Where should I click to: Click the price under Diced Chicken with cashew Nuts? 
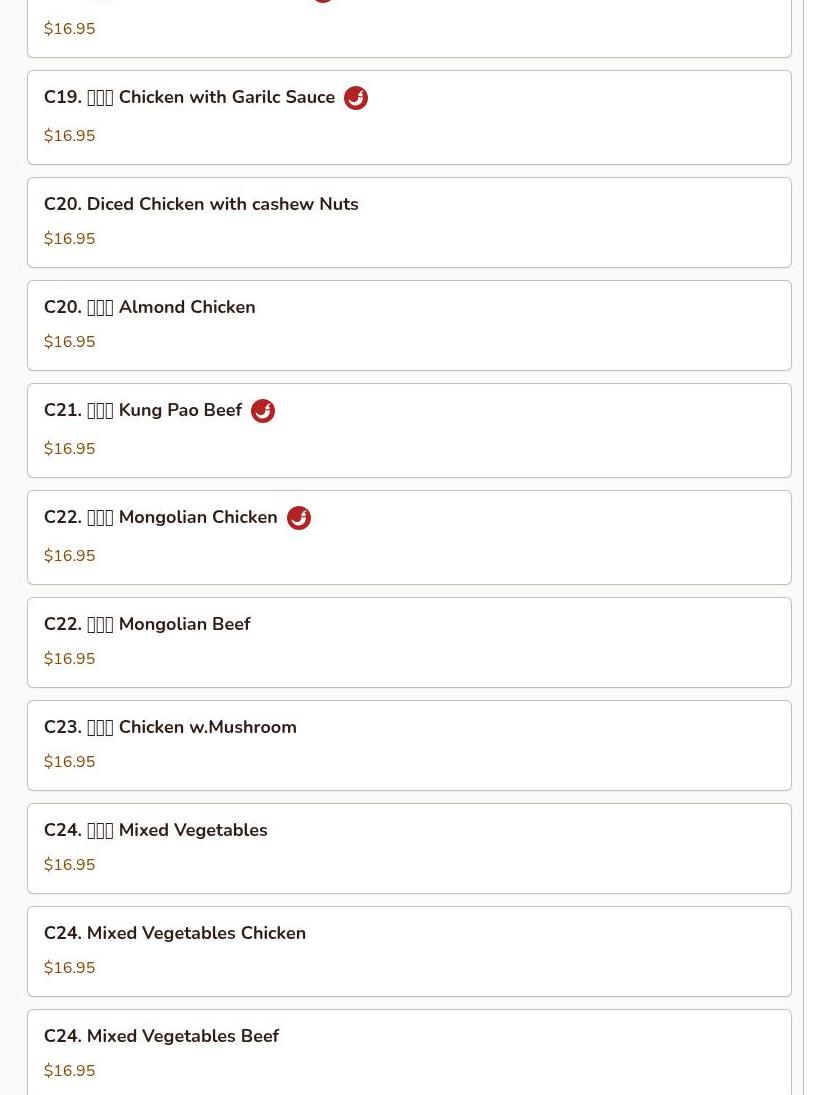click(69, 238)
